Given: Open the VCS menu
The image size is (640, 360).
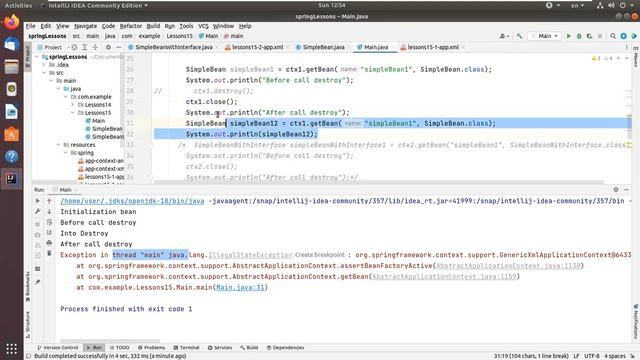Looking at the screenshot, I should [x=203, y=26].
